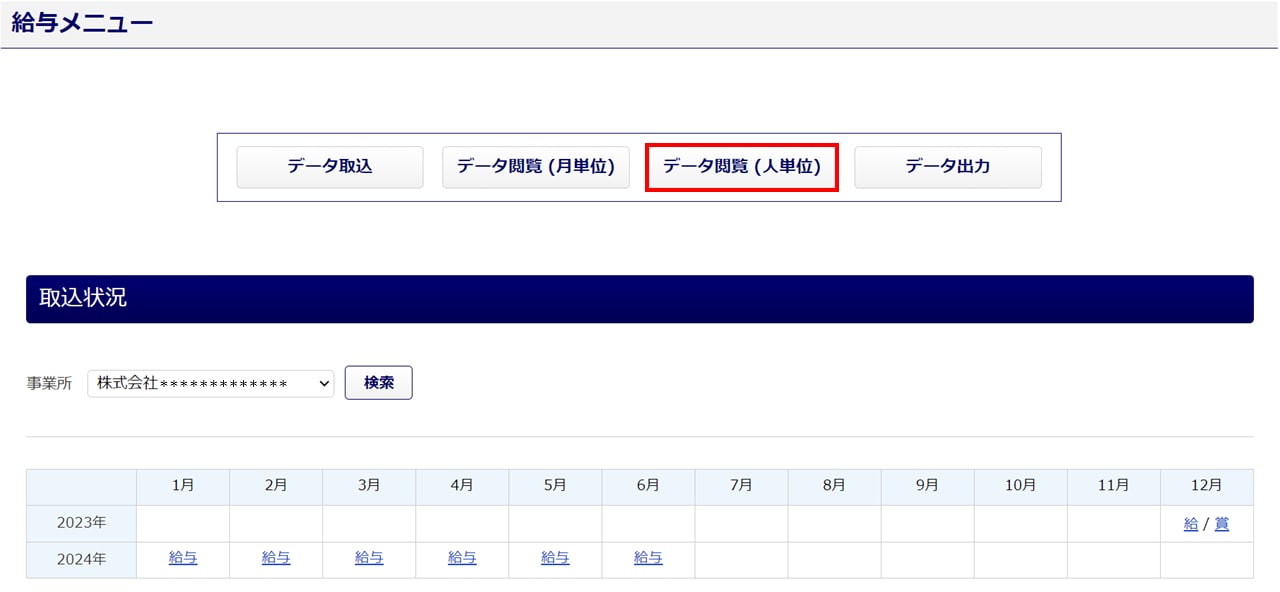Expand the 事業所 company dropdown

210,383
